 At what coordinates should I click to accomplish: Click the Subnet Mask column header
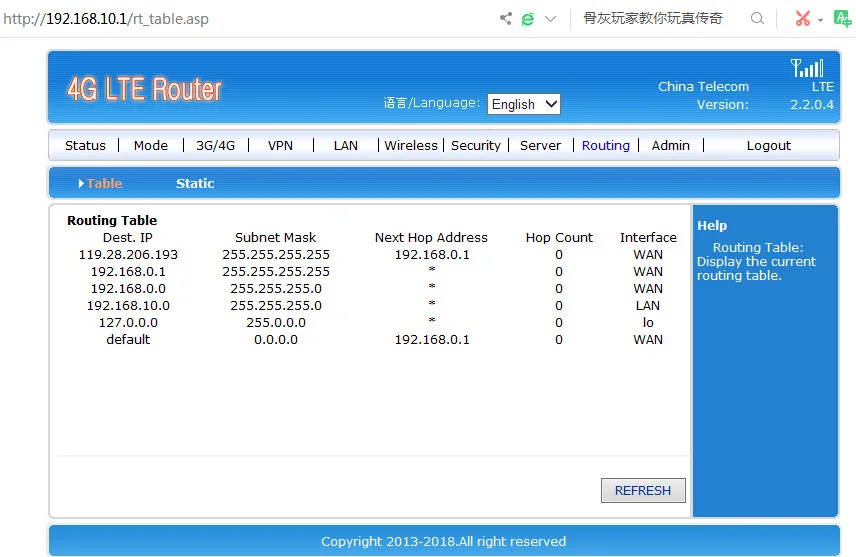click(275, 238)
